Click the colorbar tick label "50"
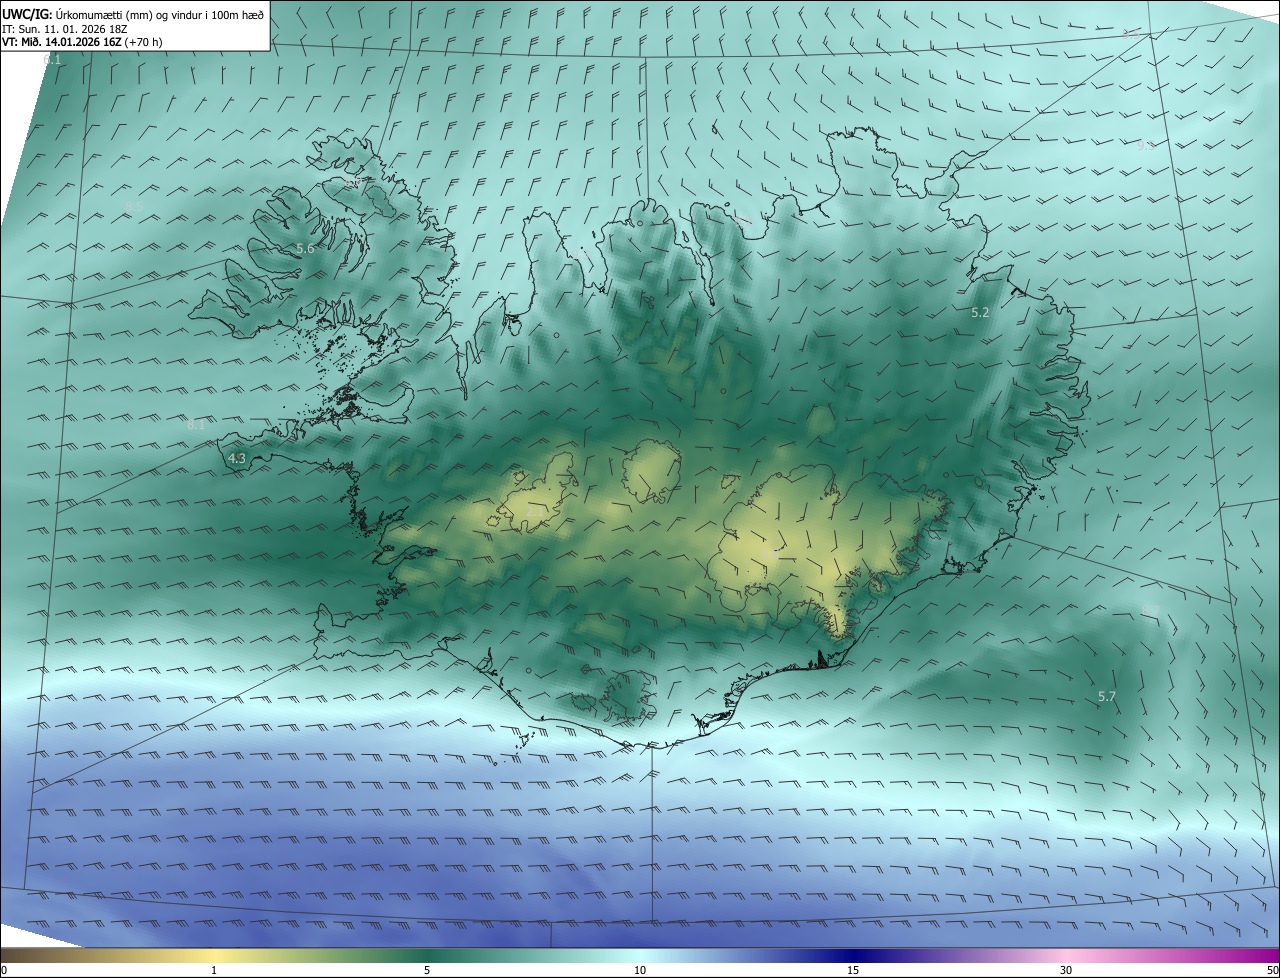Viewport: 1280px width, 978px height. (x=1272, y=970)
